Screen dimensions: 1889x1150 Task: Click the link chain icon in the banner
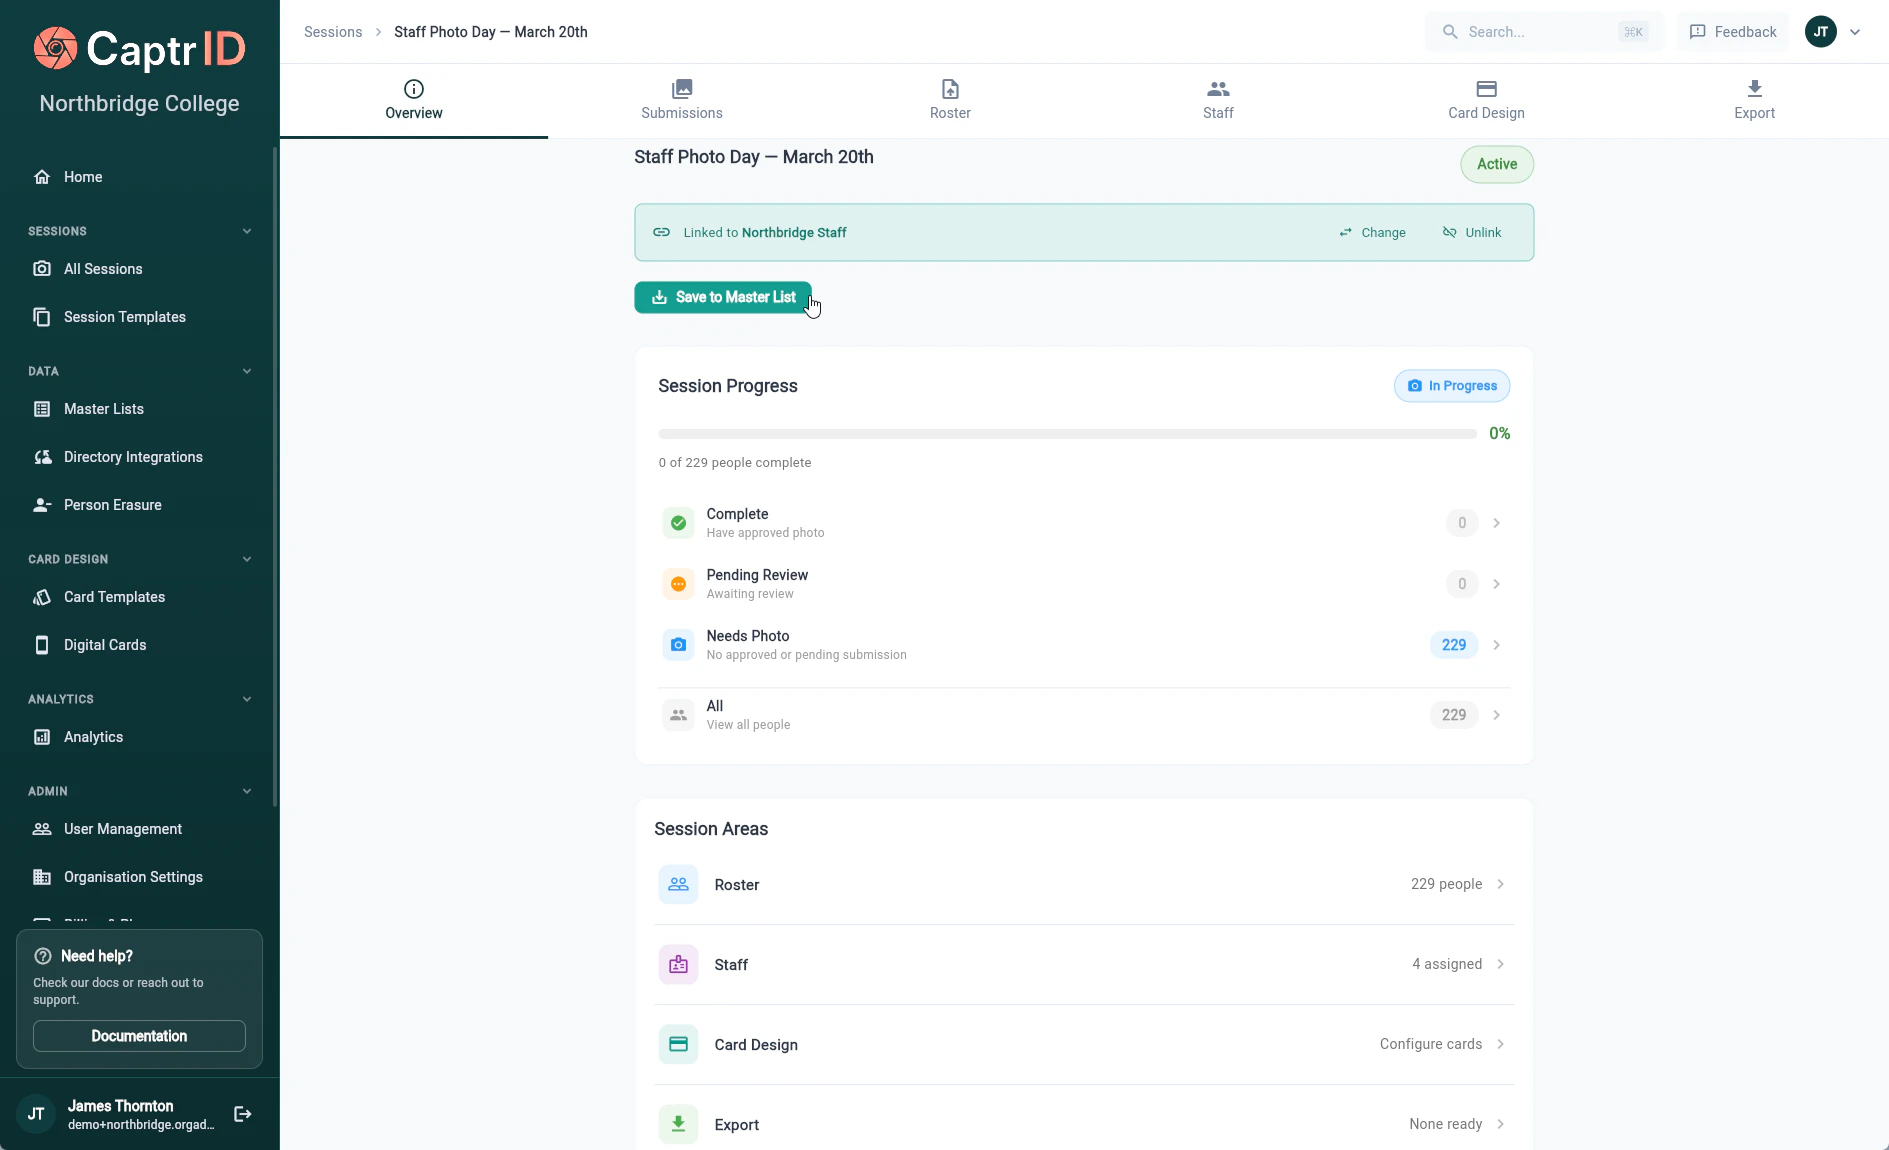pos(661,232)
